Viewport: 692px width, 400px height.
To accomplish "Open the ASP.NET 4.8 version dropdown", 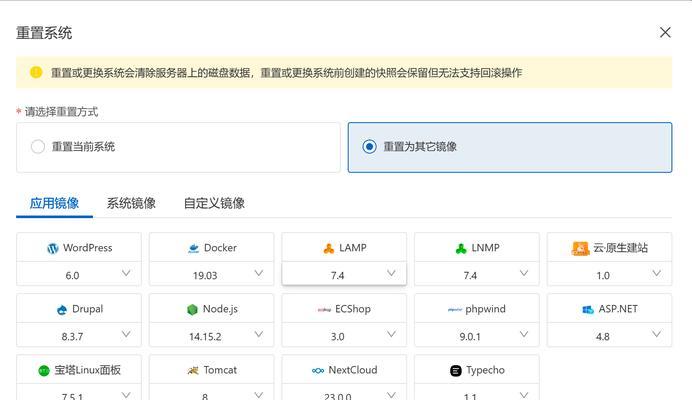I will [609, 335].
